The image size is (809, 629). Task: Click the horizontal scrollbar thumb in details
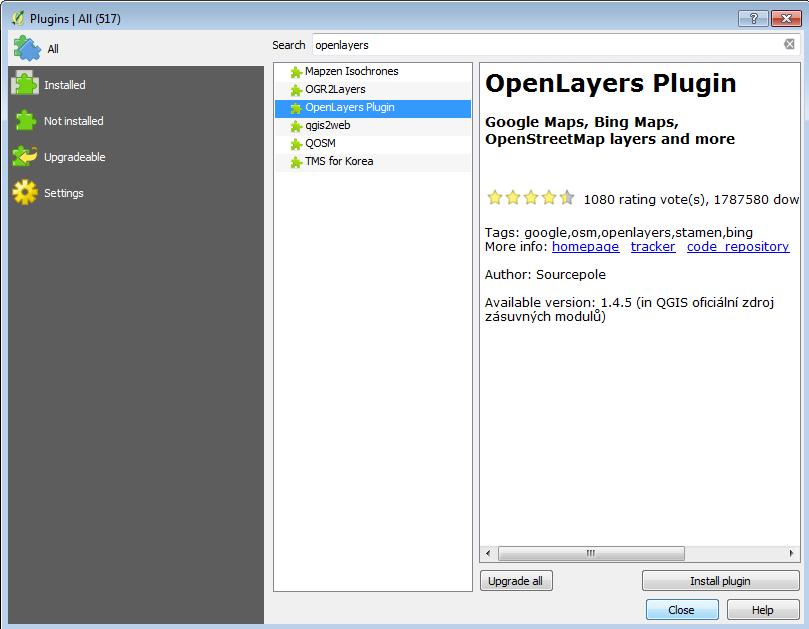pos(591,553)
